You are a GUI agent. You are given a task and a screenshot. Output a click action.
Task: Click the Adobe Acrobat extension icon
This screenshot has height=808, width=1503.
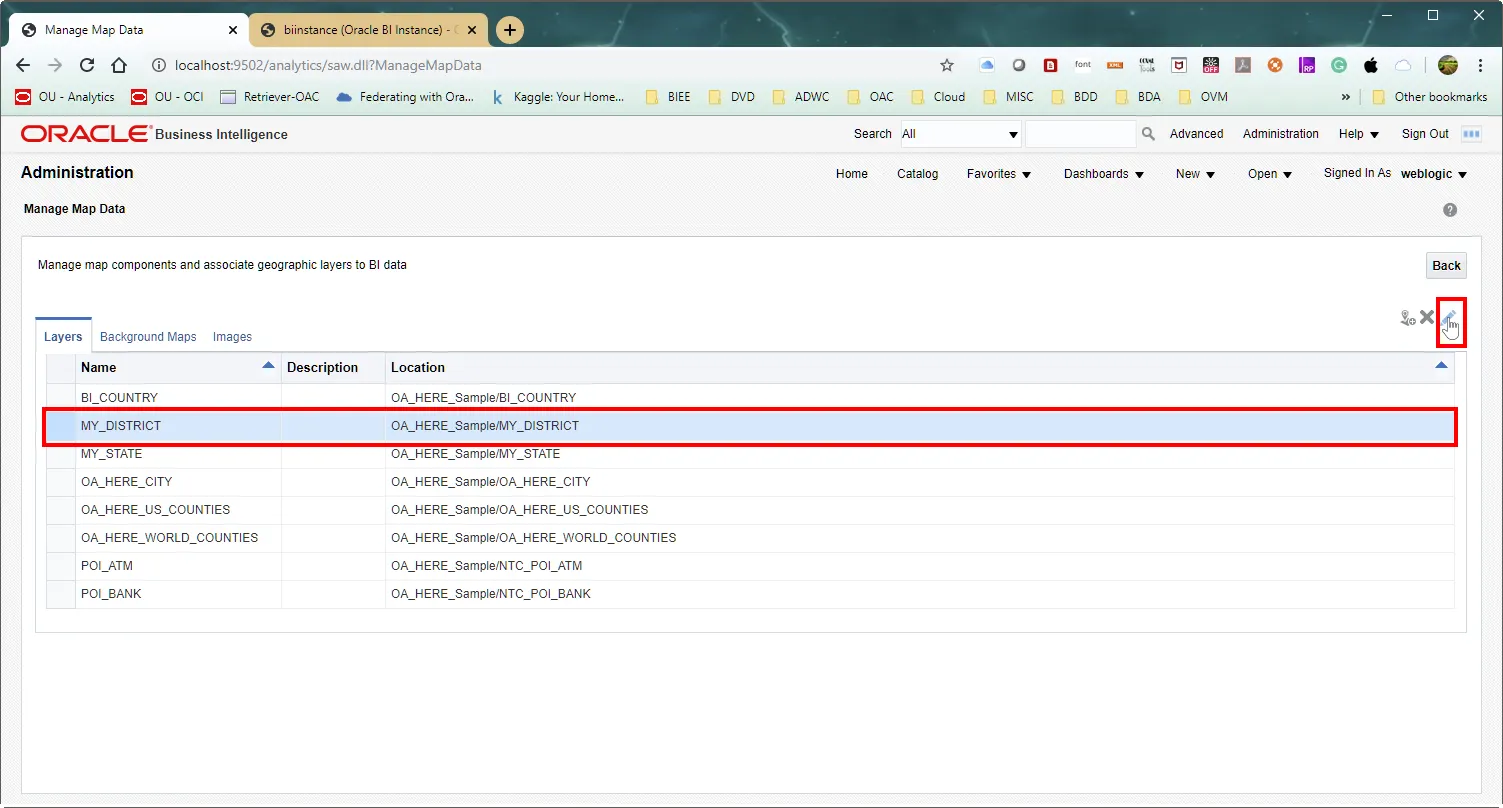click(x=1242, y=65)
